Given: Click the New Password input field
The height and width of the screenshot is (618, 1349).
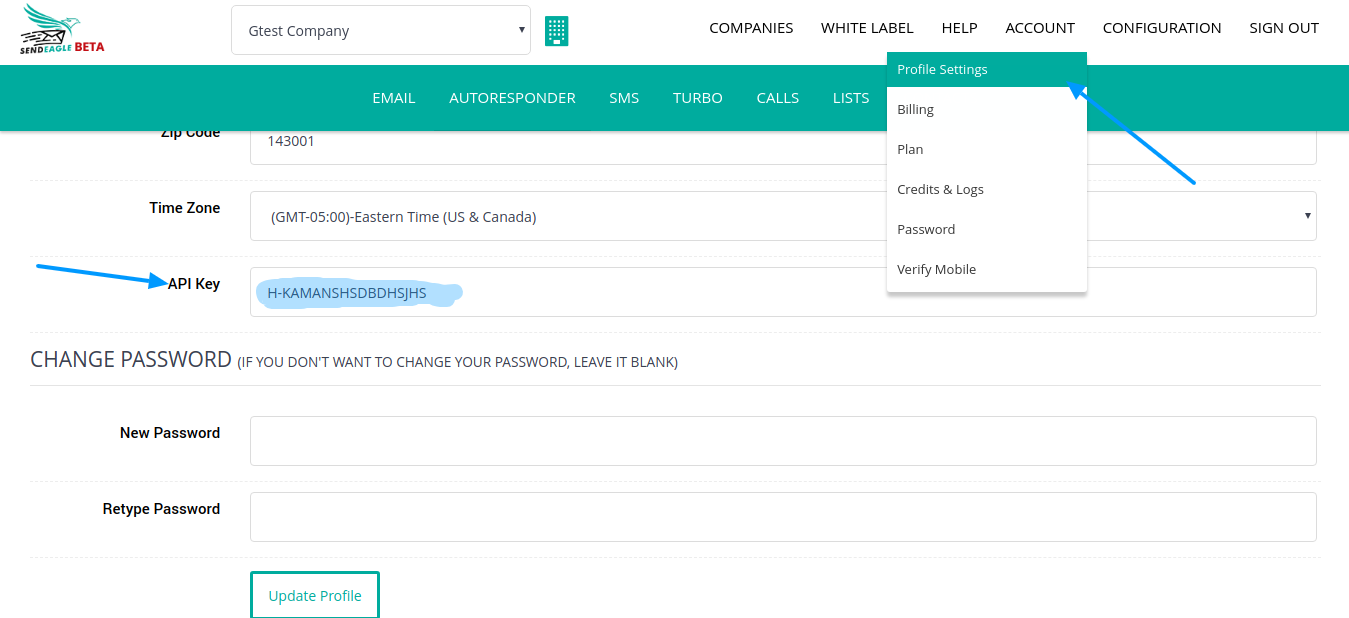Looking at the screenshot, I should tap(782, 441).
